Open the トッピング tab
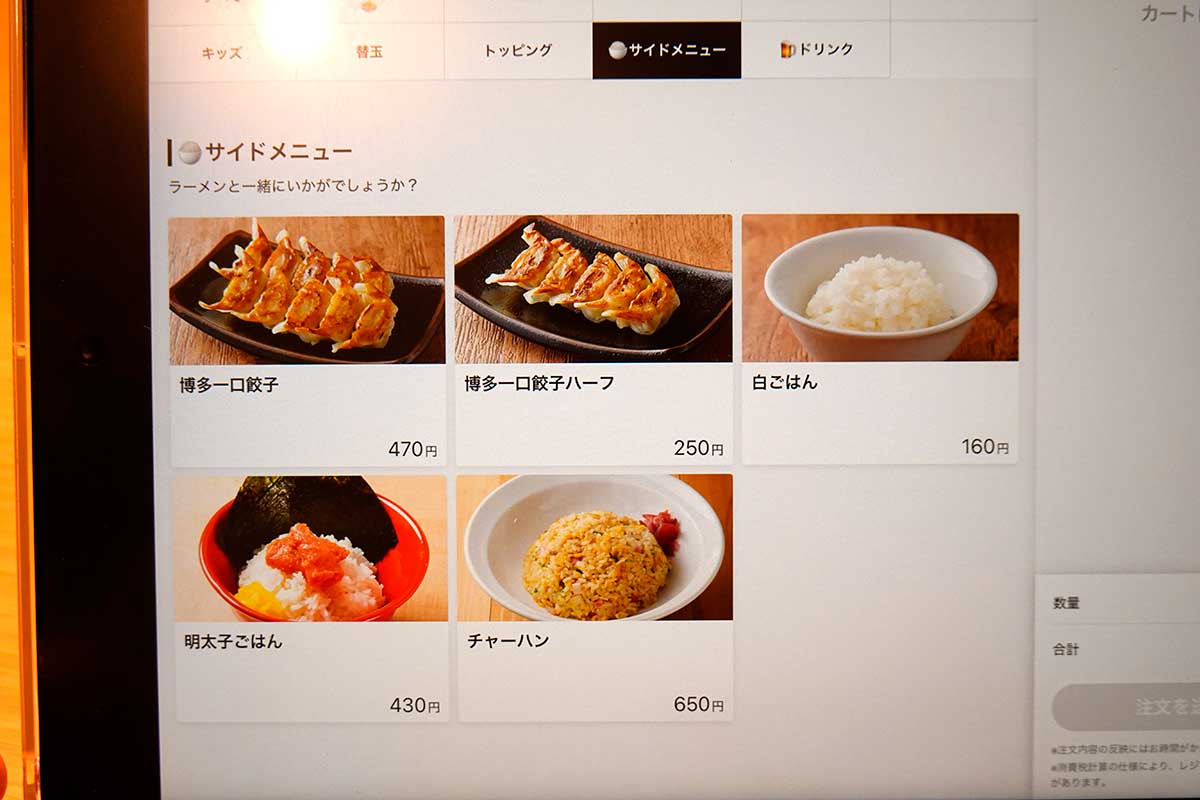Viewport: 1200px width, 800px height. point(518,51)
